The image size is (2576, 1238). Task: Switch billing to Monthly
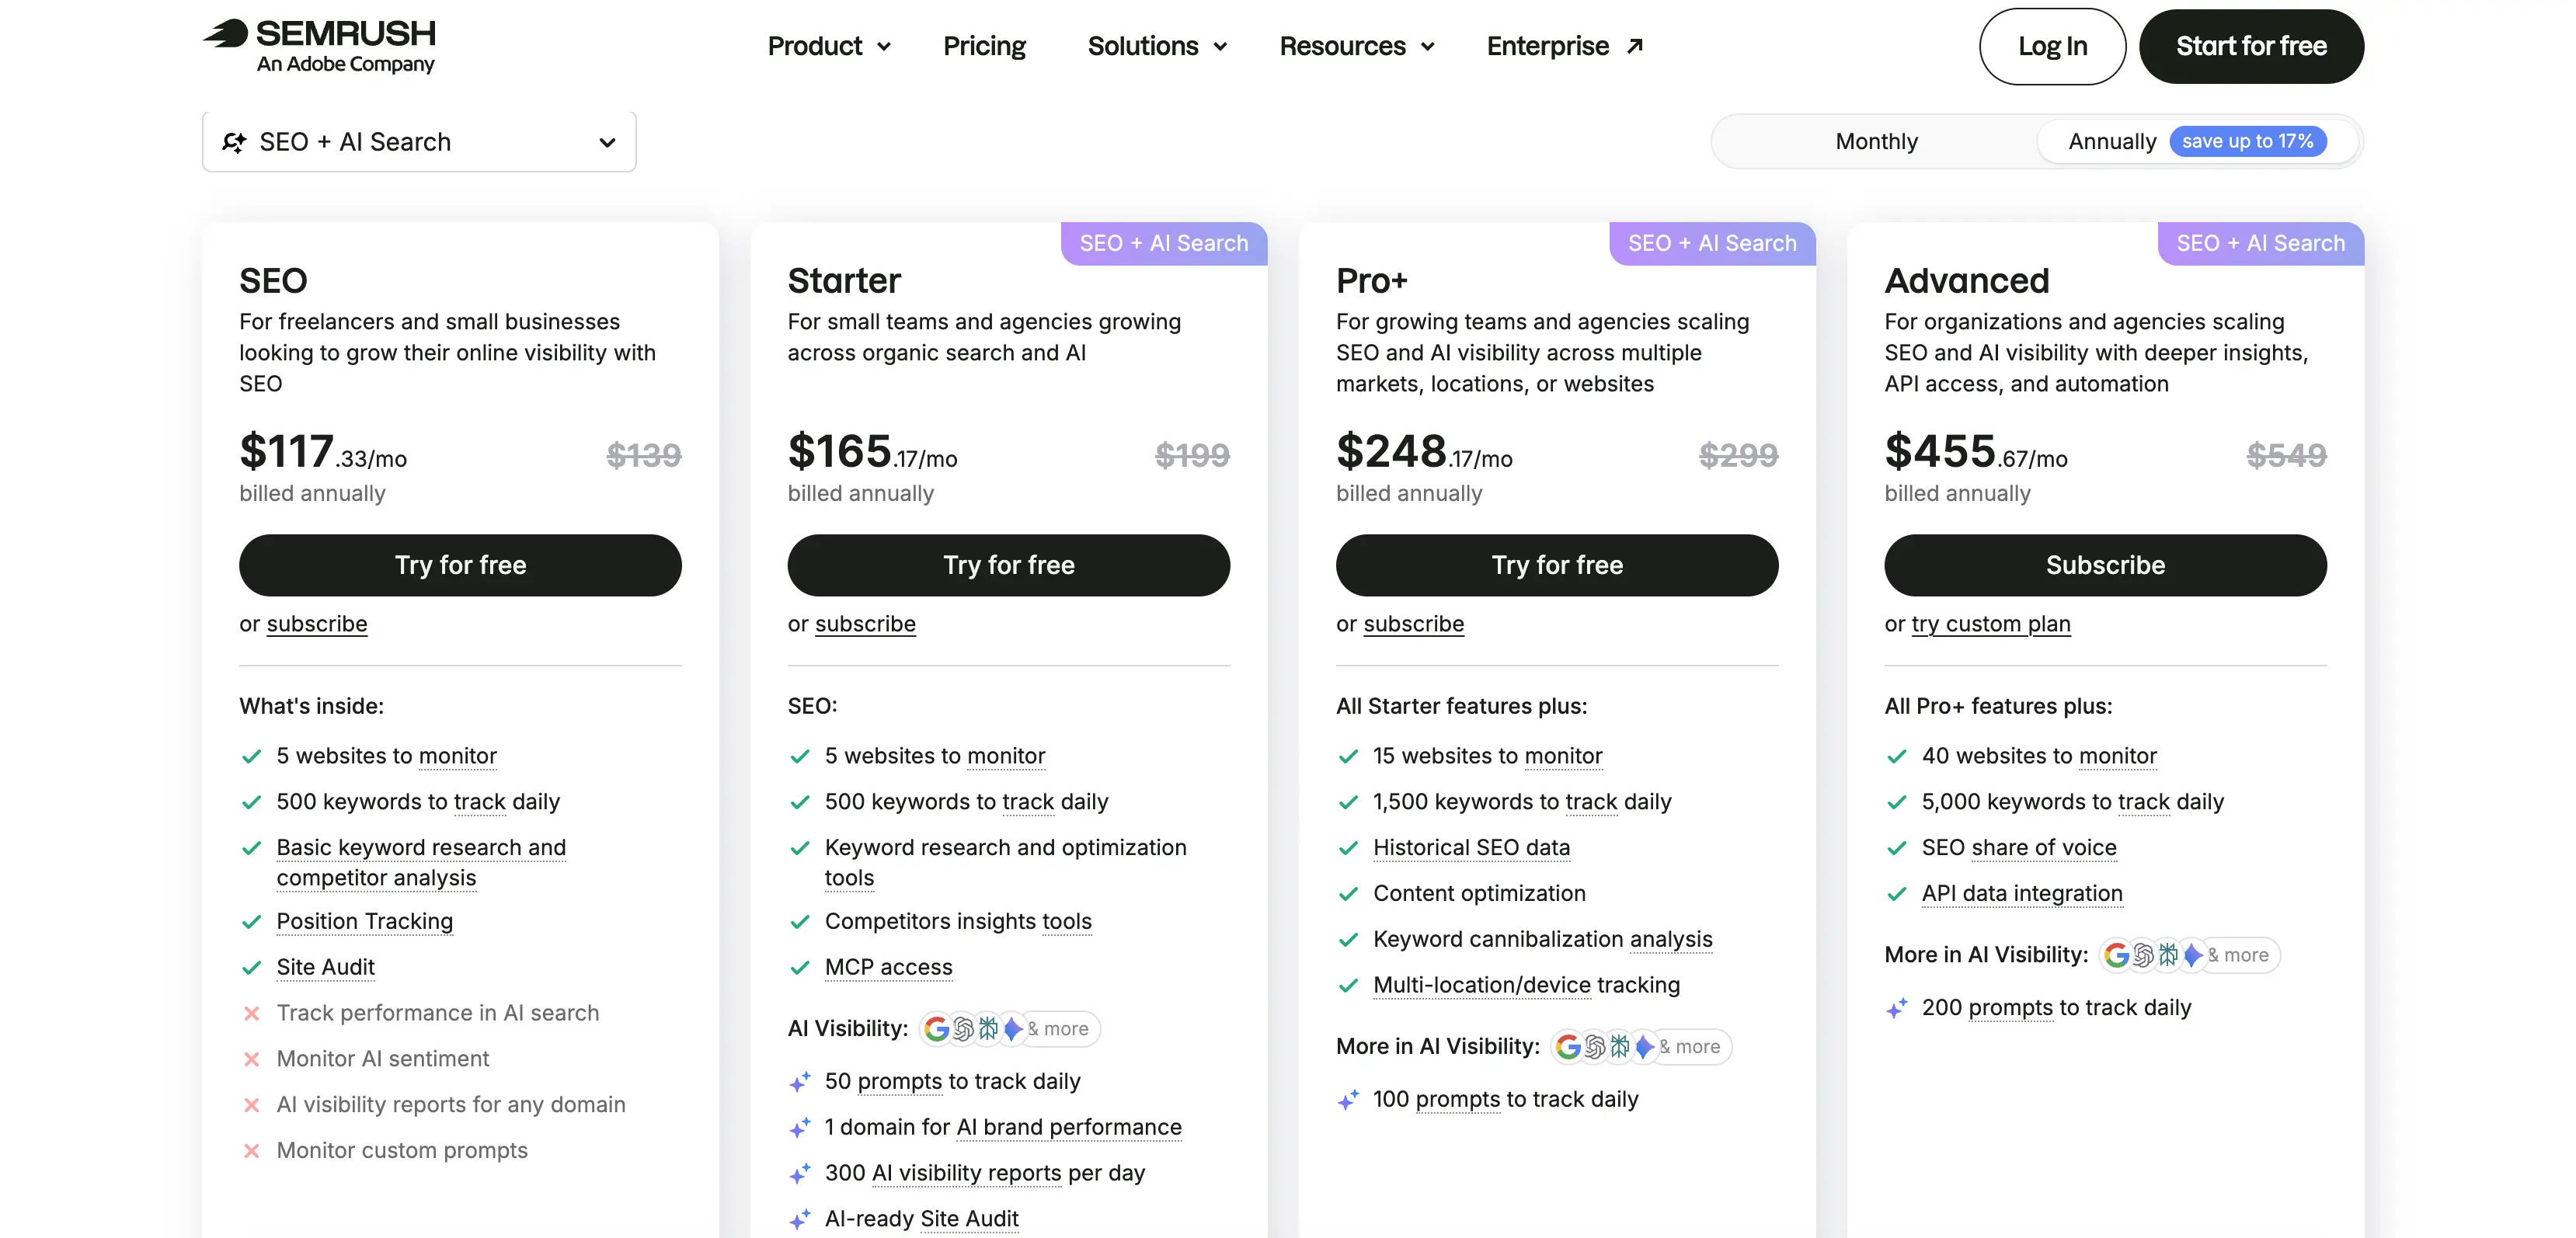click(x=1876, y=141)
